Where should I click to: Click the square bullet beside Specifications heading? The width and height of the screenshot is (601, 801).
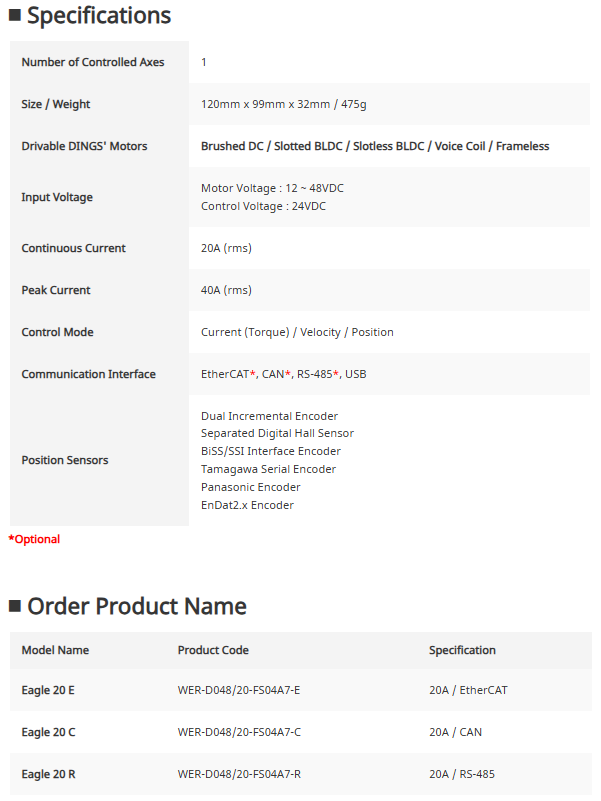click(x=15, y=16)
